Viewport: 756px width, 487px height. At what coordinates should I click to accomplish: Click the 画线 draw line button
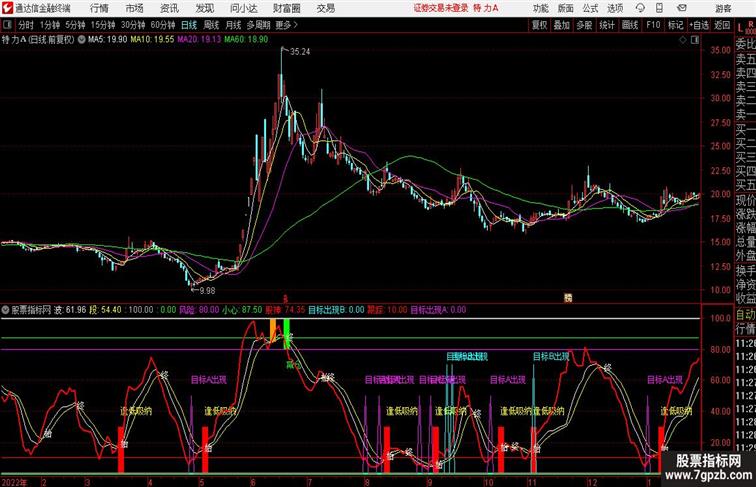pos(630,25)
